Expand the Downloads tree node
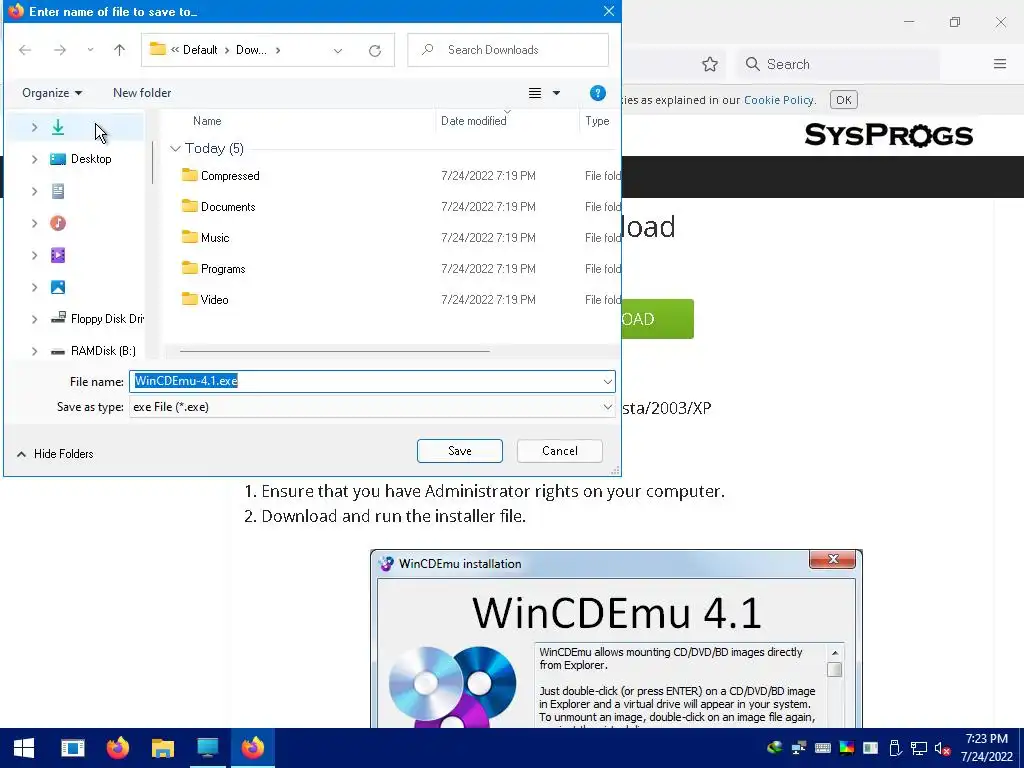The width and height of the screenshot is (1024, 768). [35, 127]
